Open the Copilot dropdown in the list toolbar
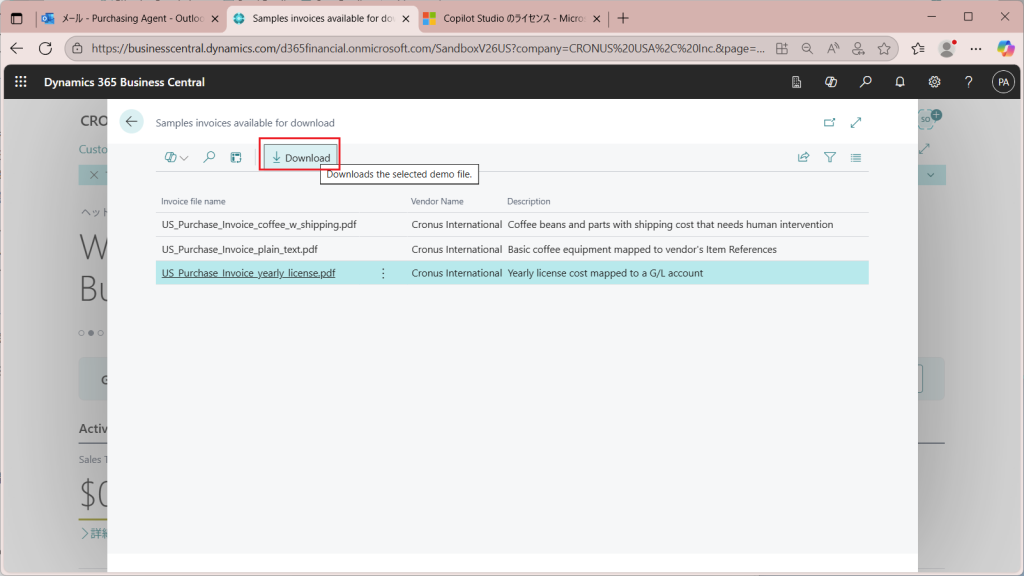The width and height of the screenshot is (1024, 576). [176, 157]
